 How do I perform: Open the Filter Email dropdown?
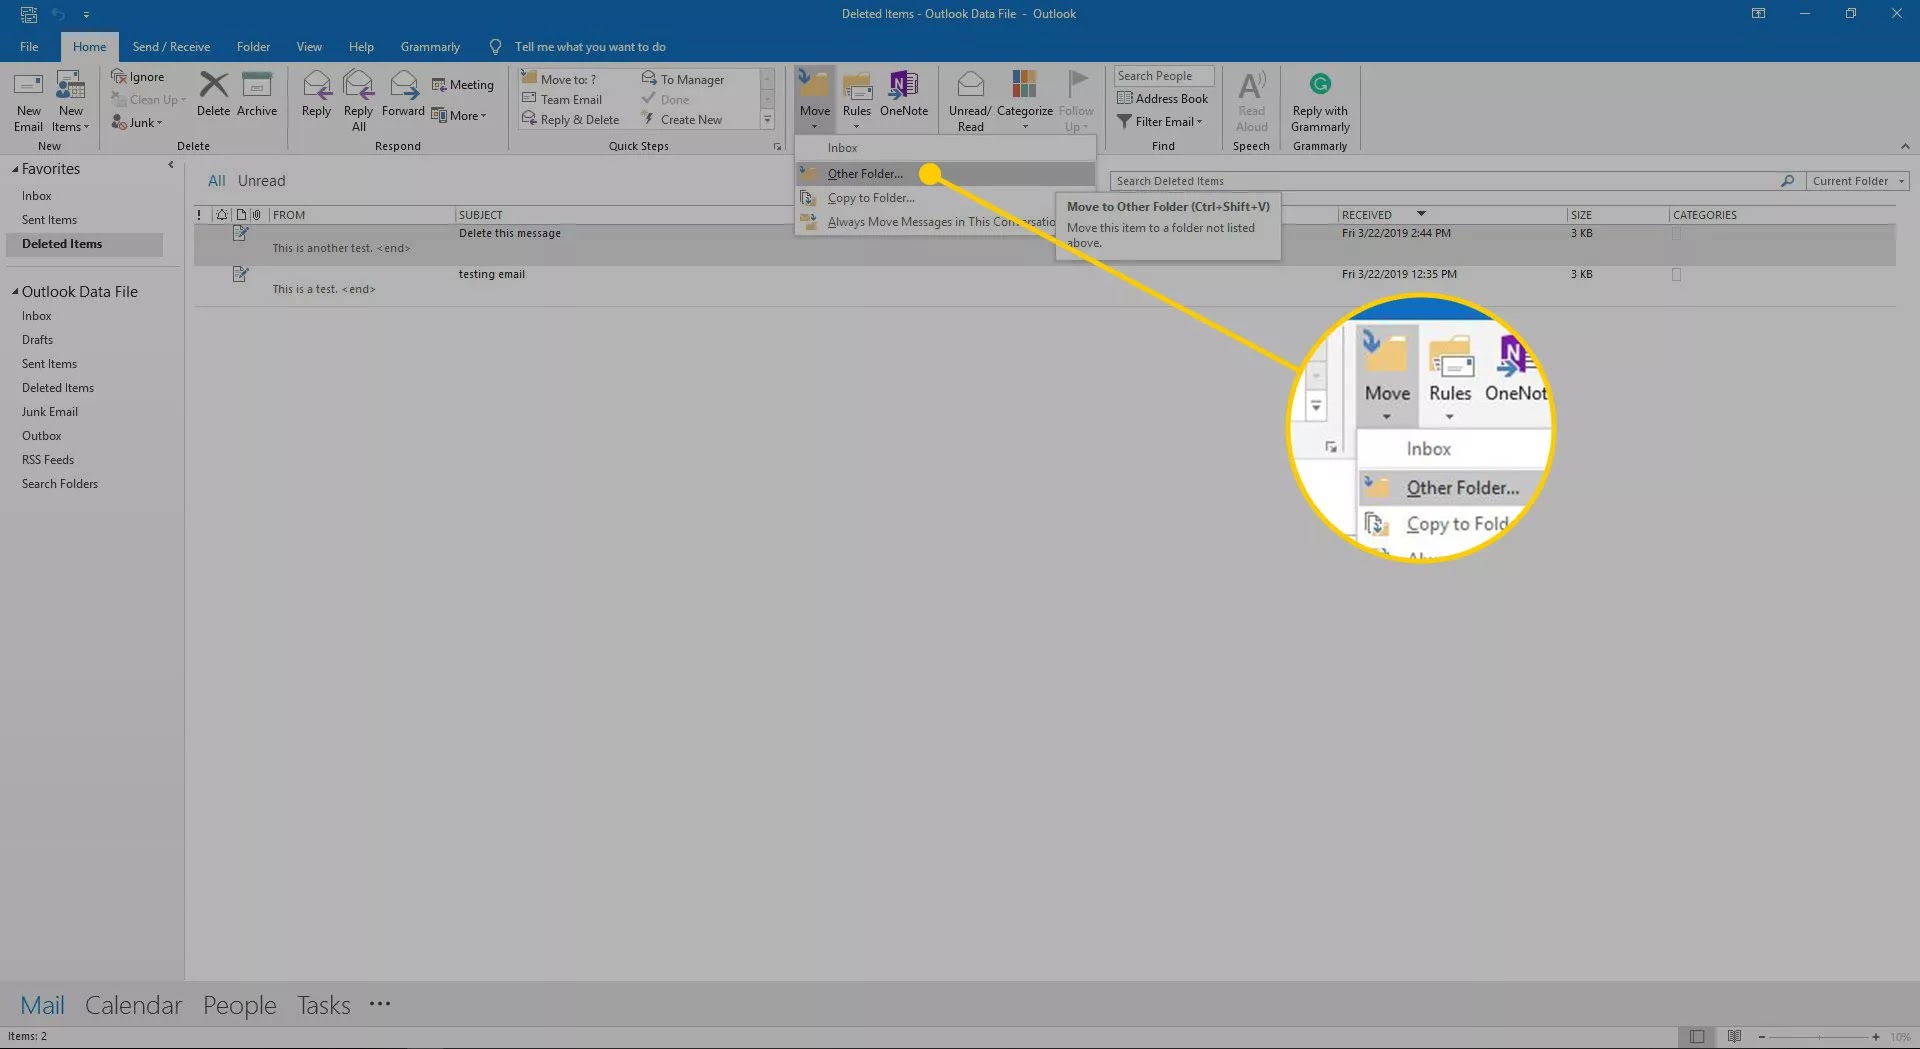(x=1160, y=122)
